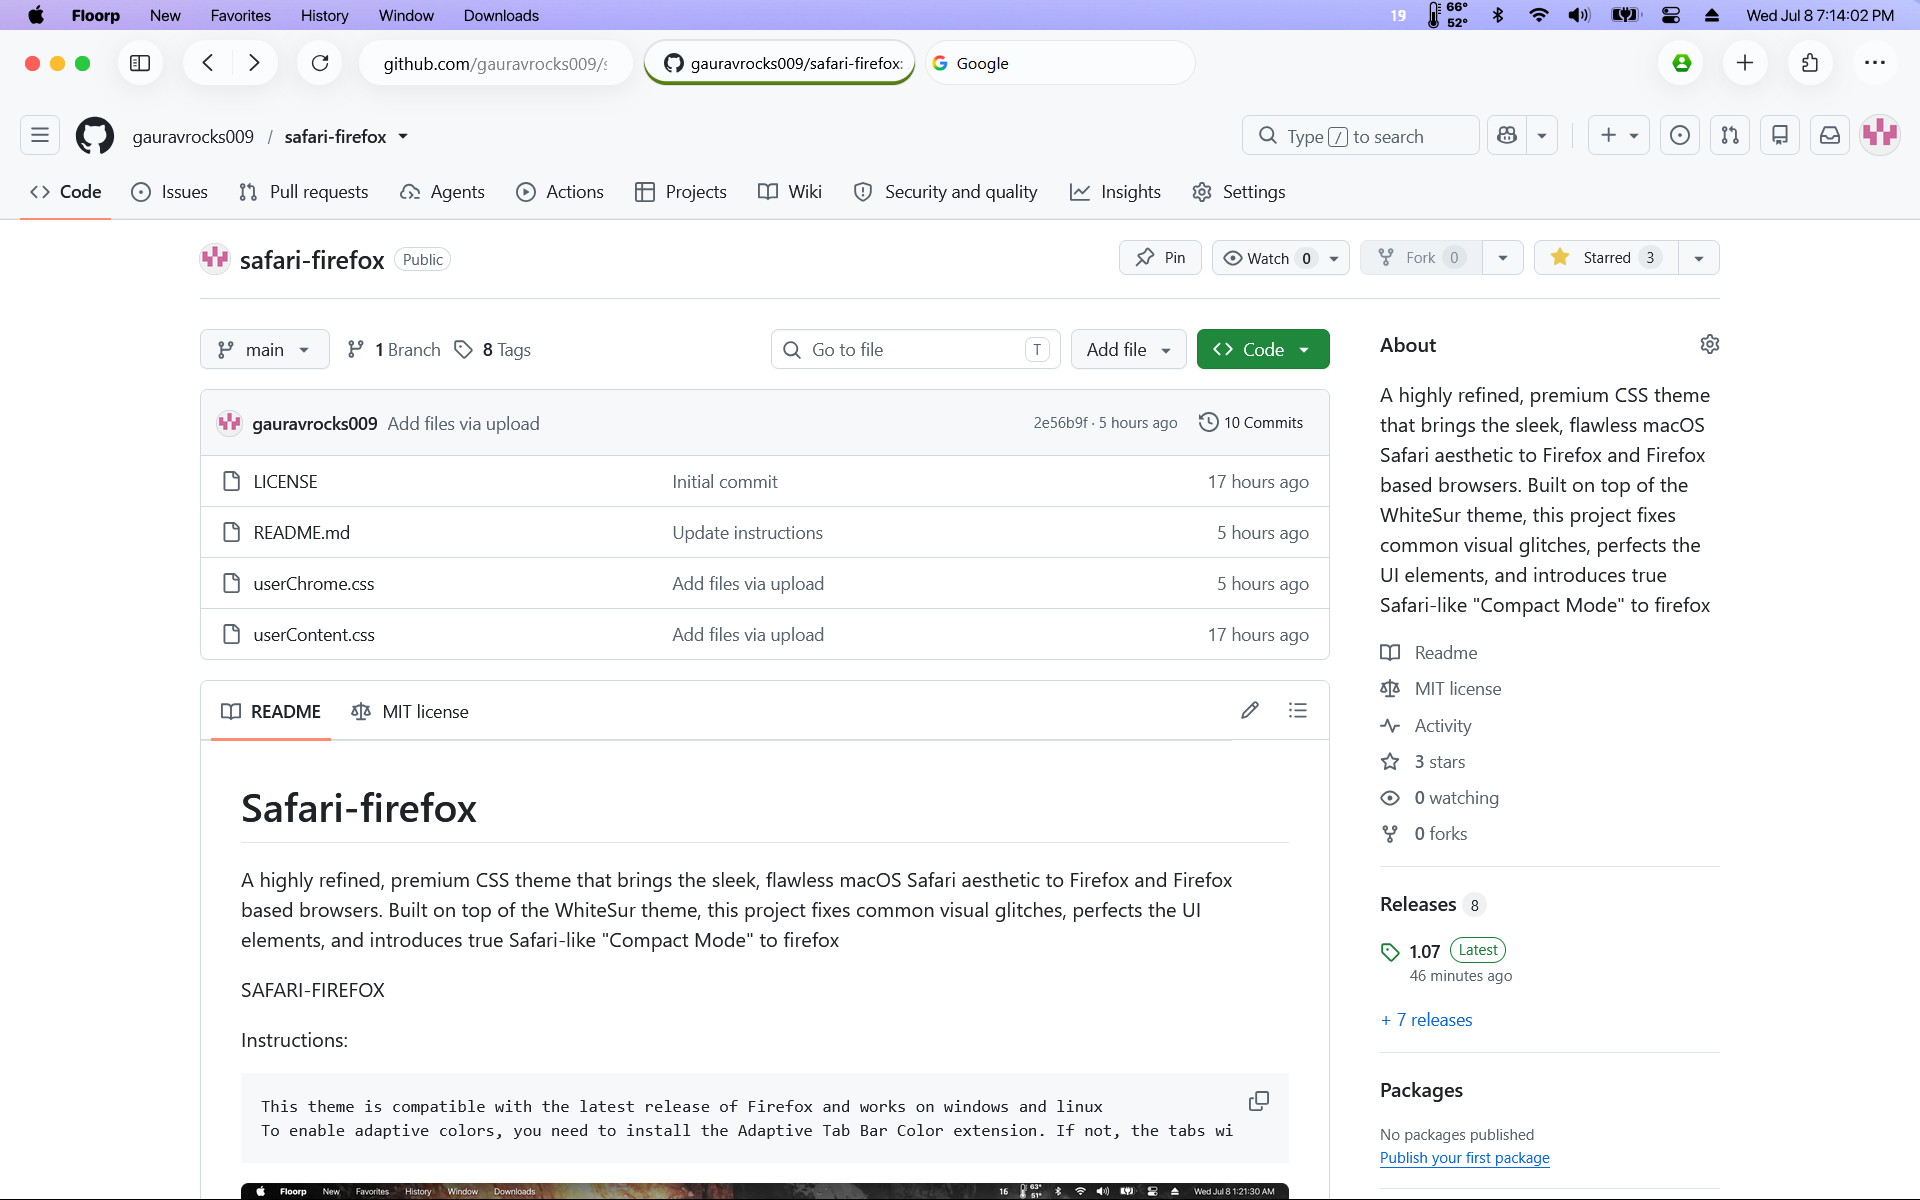View the 10 Commits link

click(x=1251, y=422)
